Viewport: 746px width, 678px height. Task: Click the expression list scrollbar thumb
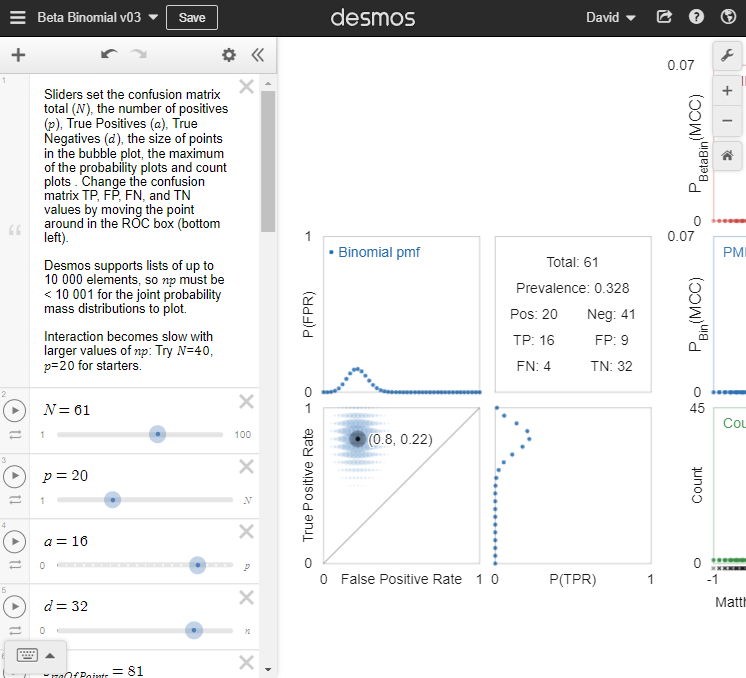(x=268, y=161)
